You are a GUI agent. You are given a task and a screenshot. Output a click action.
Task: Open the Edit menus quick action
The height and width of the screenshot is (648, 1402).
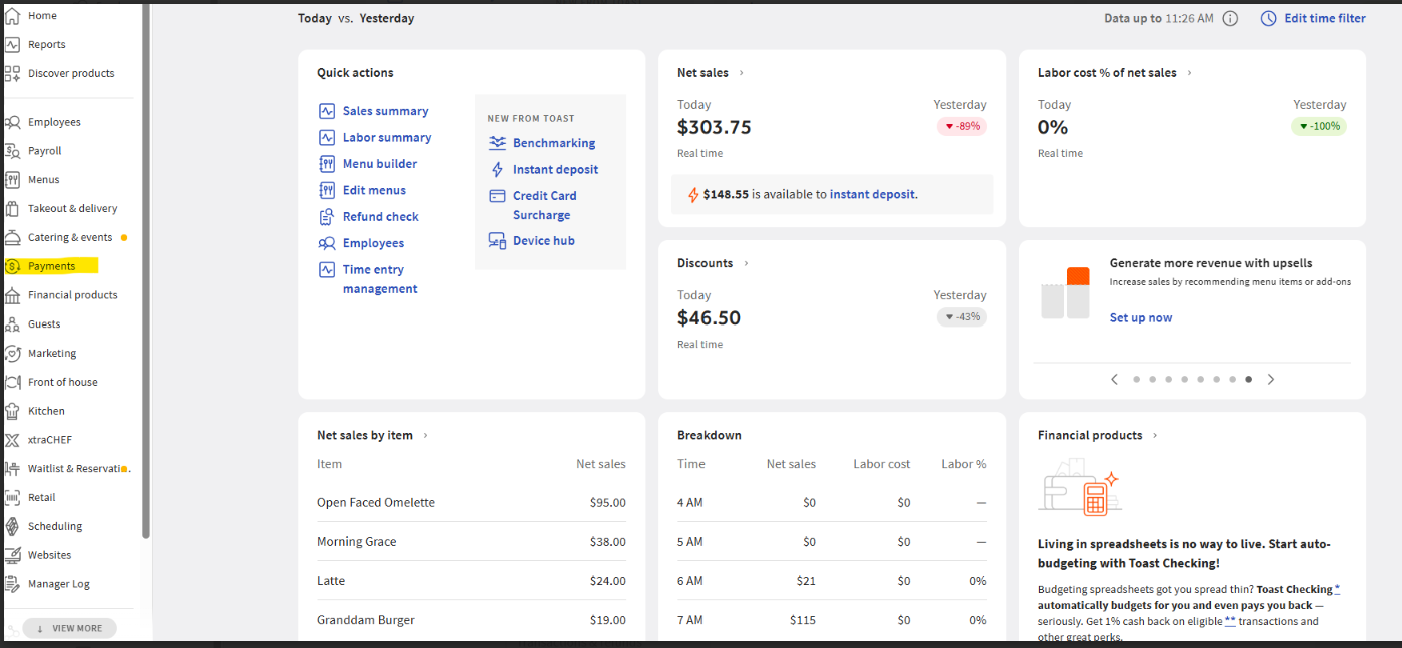[x=374, y=190]
